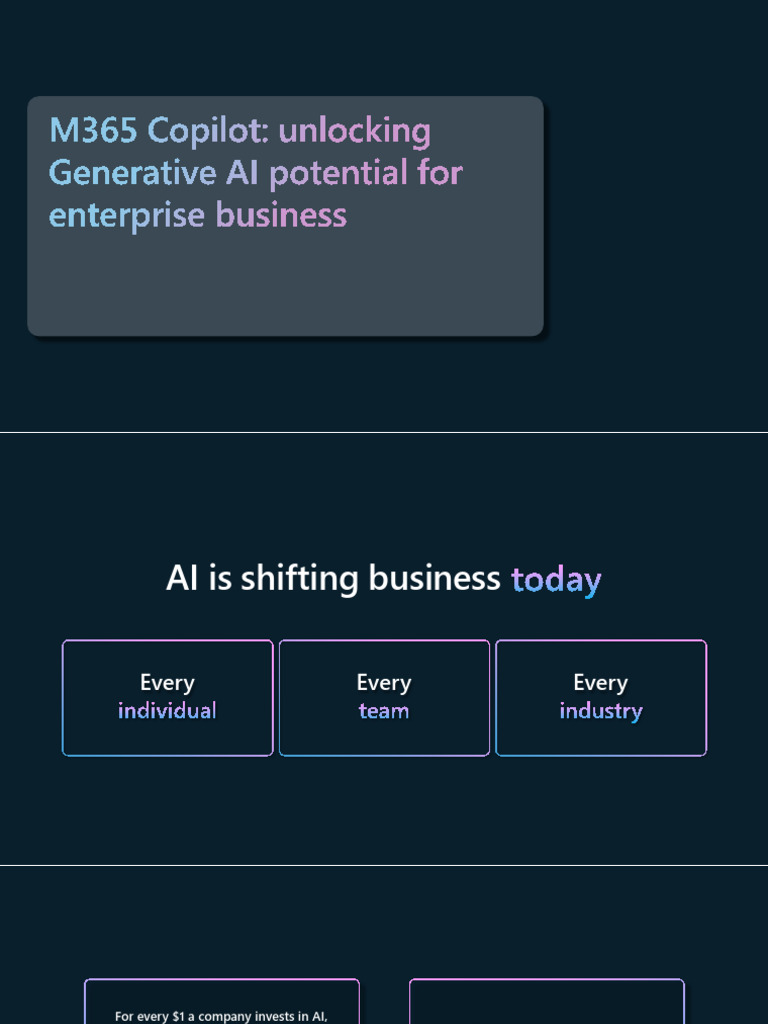The width and height of the screenshot is (768, 1024).
Task: Click "Every" above the word industry
Action: [601, 683]
